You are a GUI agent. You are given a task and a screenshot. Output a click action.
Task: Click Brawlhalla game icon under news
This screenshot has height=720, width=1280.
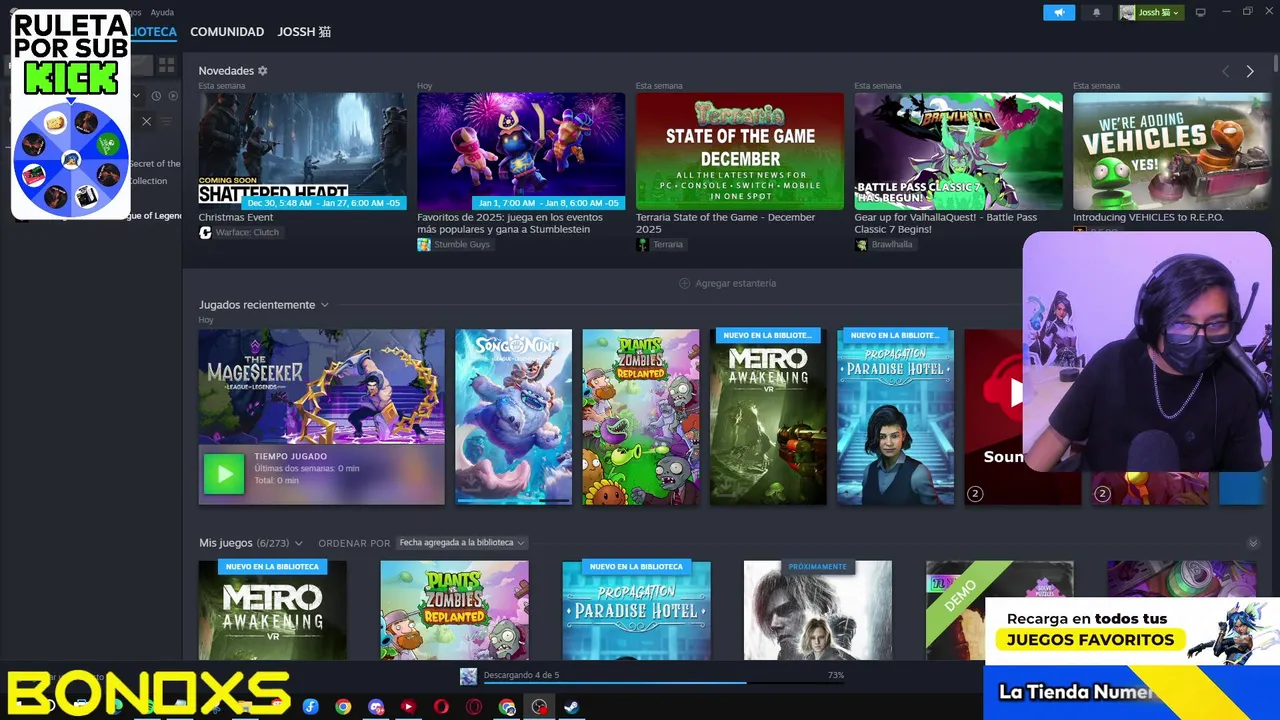[861, 244]
